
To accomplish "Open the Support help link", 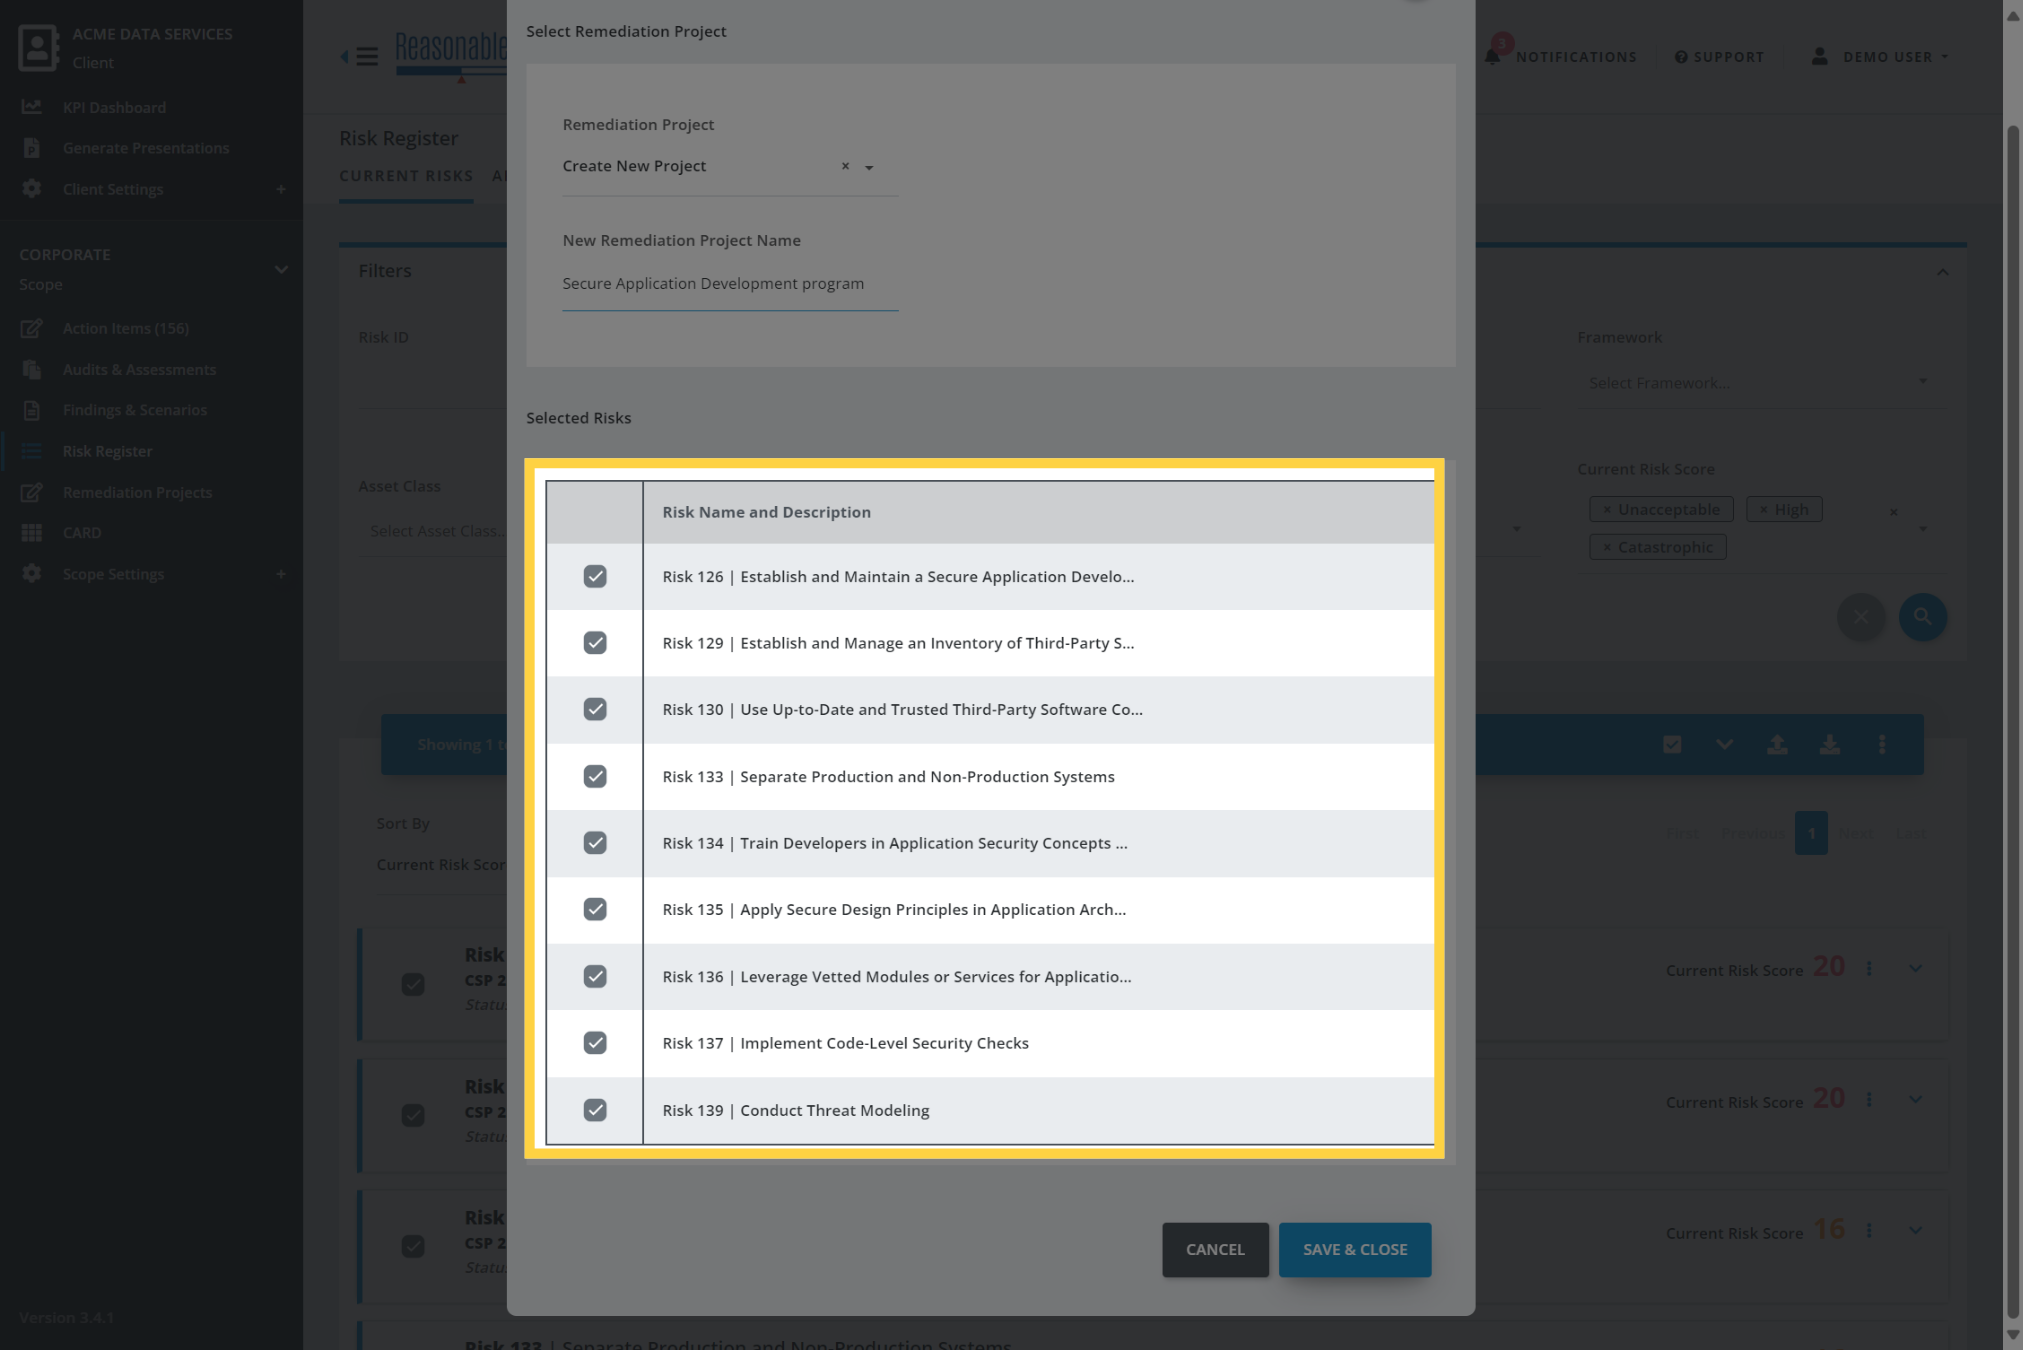I will coord(1720,57).
